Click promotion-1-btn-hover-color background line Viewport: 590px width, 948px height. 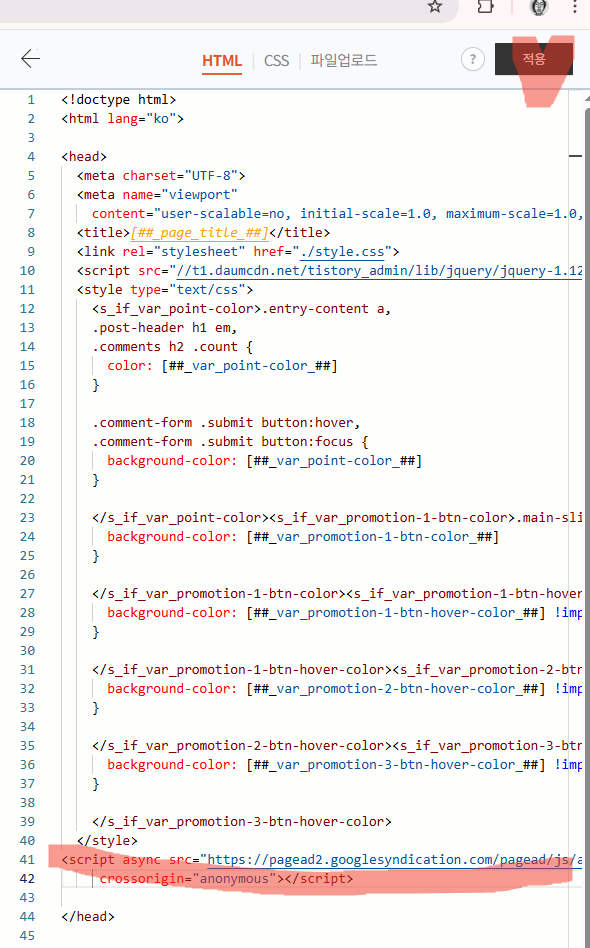345,612
